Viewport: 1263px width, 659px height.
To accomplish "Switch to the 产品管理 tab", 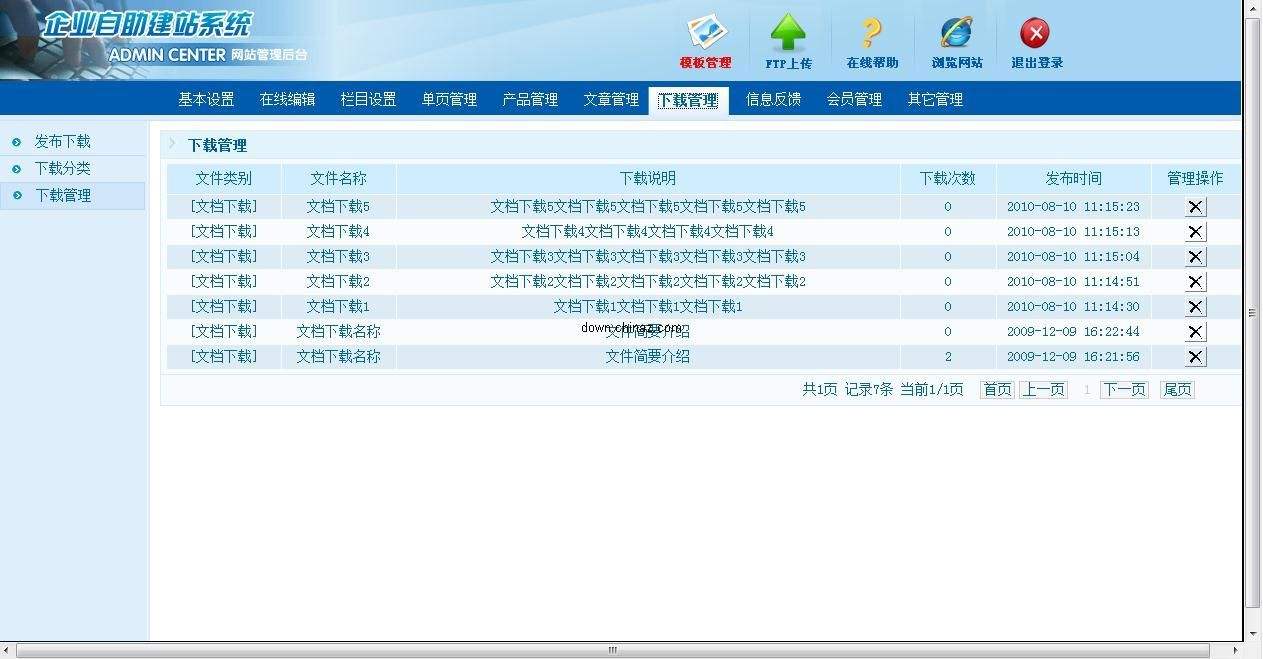I will tap(530, 99).
